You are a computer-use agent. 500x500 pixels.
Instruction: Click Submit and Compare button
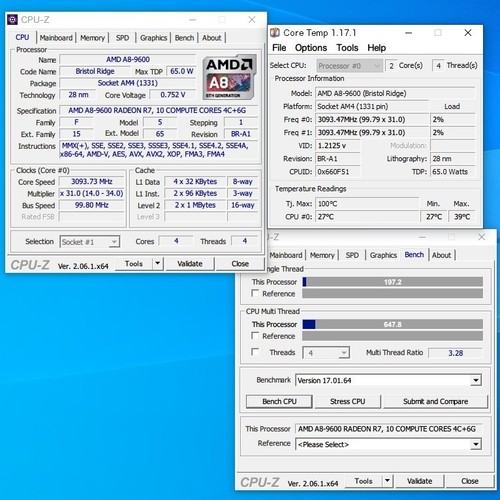[435, 401]
